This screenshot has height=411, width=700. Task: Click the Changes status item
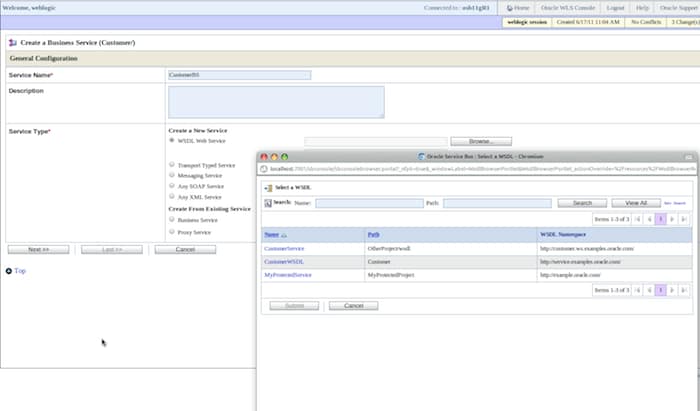[x=684, y=22]
